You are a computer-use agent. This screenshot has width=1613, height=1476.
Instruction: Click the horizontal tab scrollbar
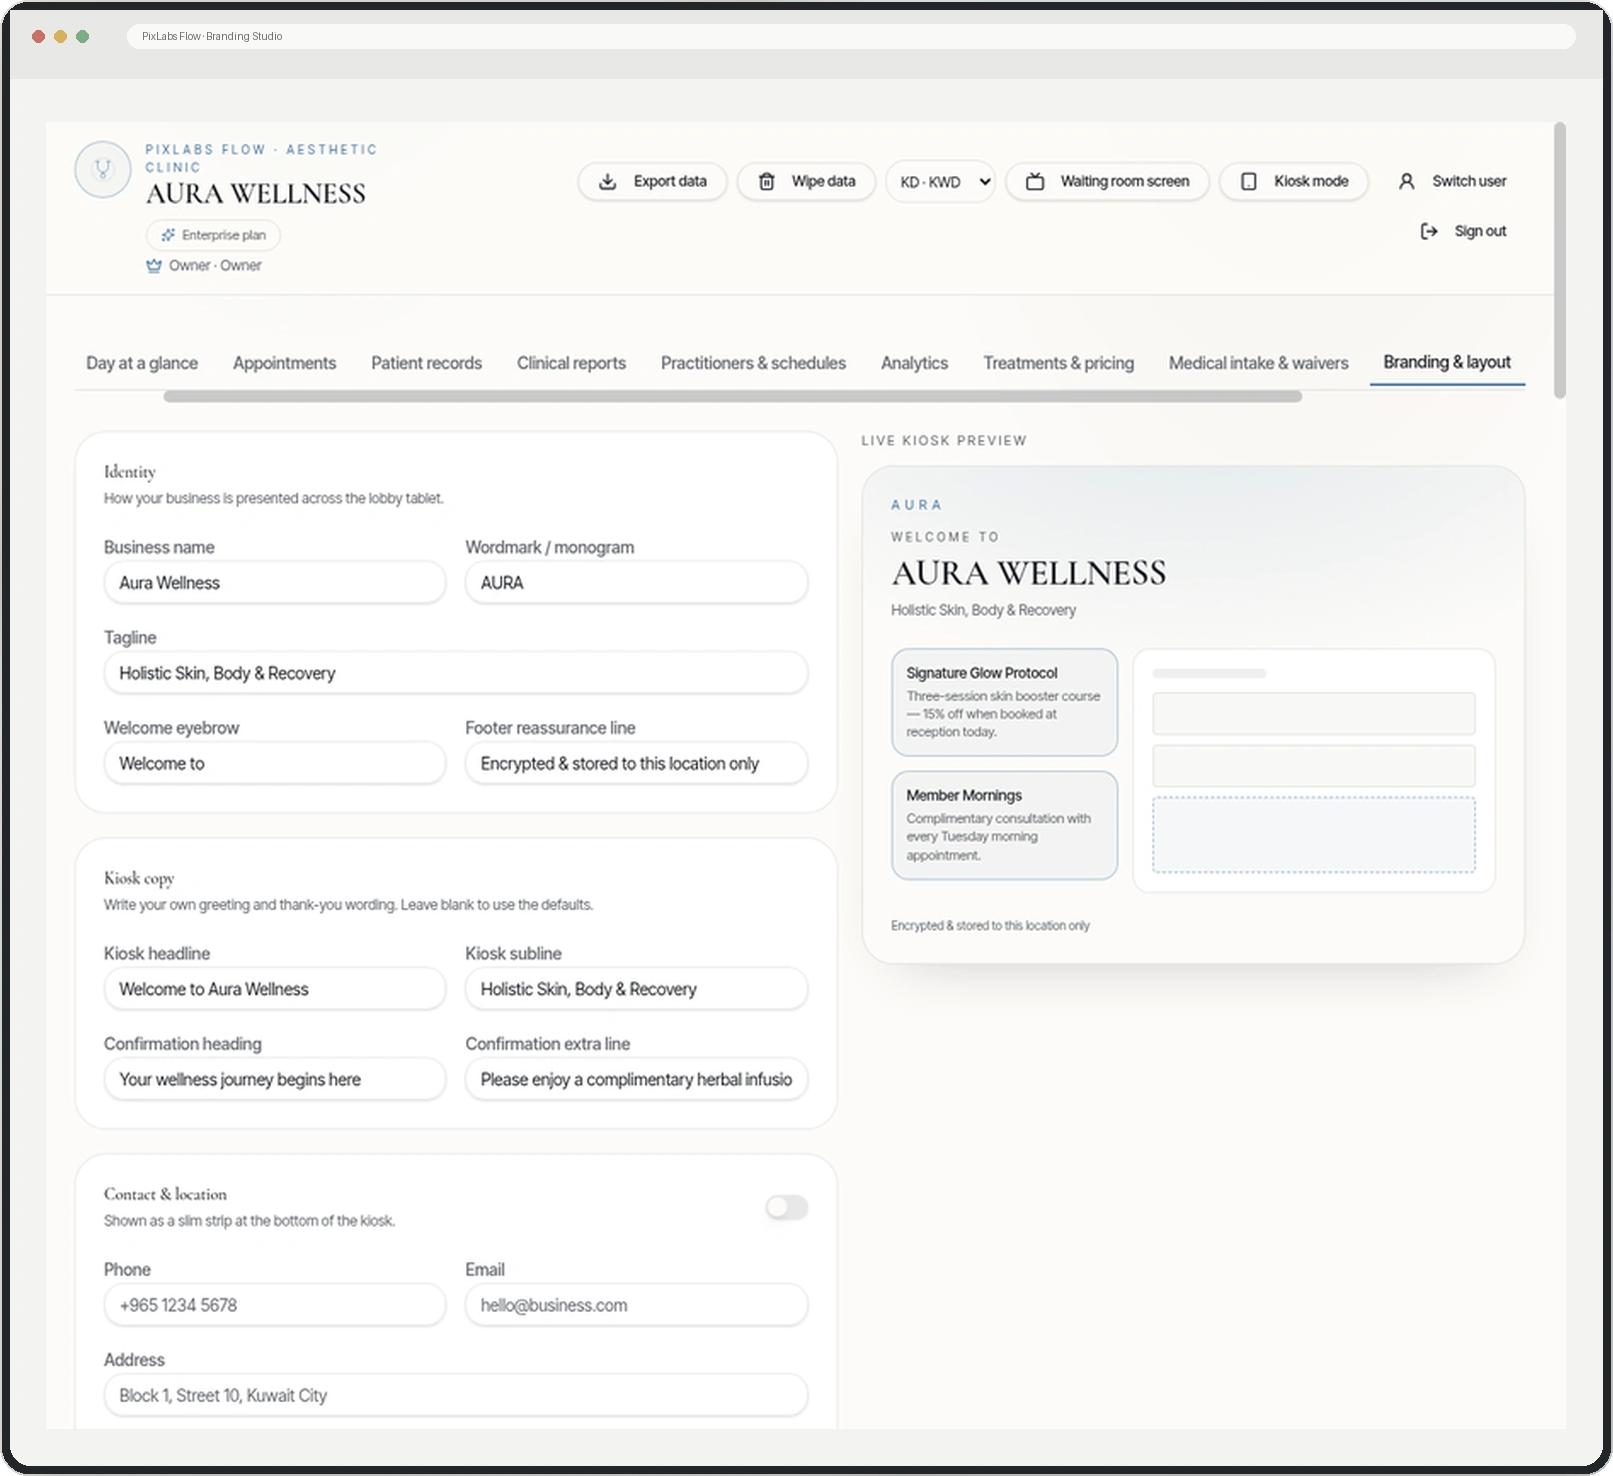click(x=733, y=397)
